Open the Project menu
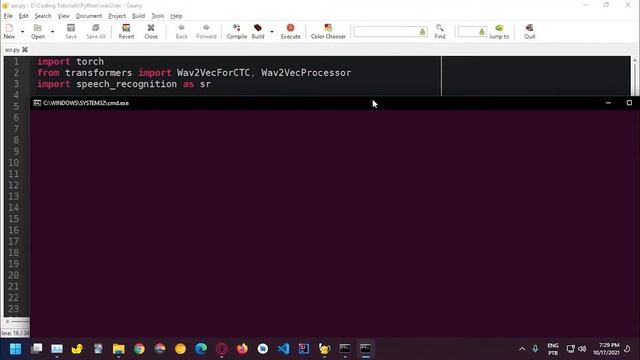 click(x=117, y=16)
